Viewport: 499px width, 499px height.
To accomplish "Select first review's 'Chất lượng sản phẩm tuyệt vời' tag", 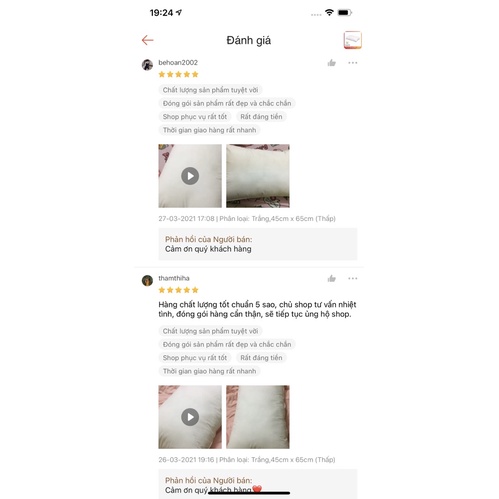I will 210,90.
